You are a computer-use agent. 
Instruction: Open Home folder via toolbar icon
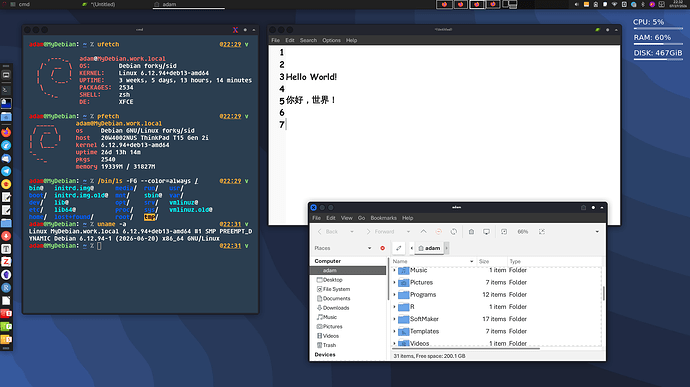point(471,232)
